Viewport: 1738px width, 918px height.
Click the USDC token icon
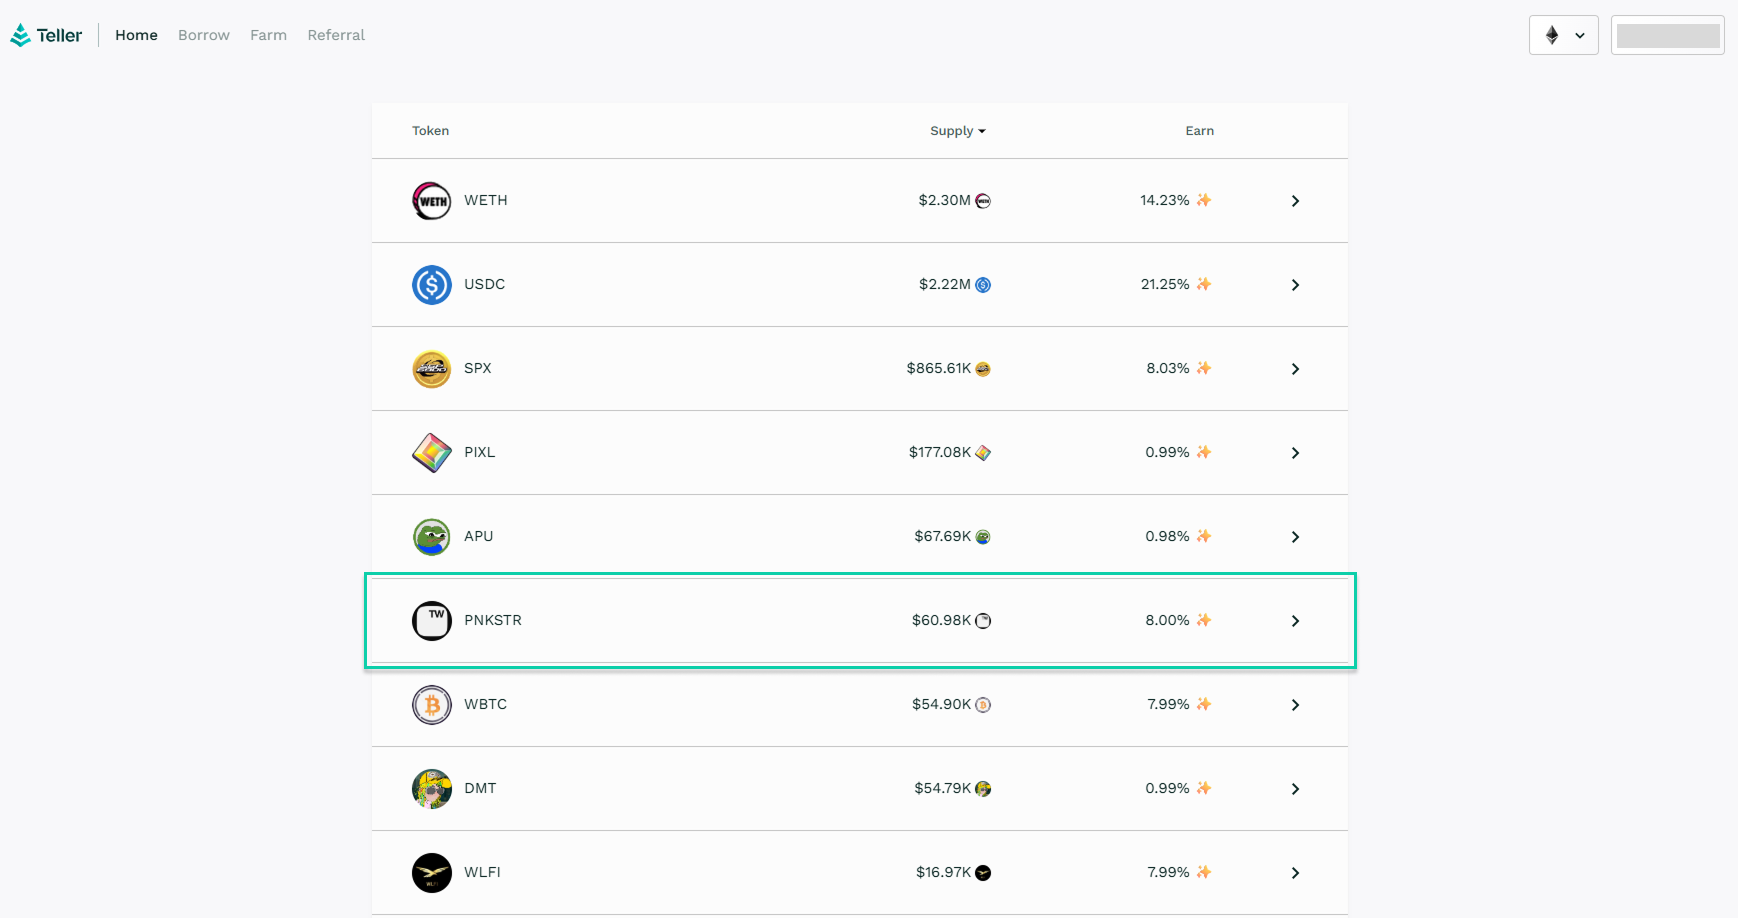pyautogui.click(x=432, y=285)
